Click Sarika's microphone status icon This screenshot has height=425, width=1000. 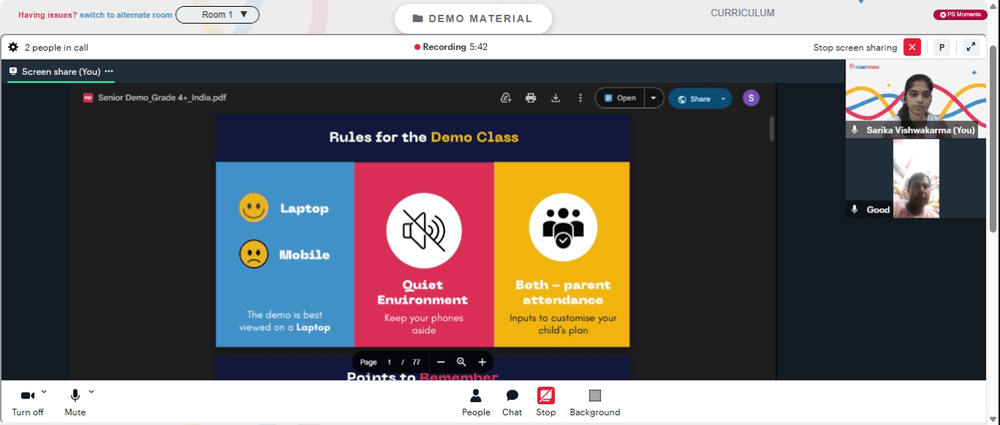855,130
